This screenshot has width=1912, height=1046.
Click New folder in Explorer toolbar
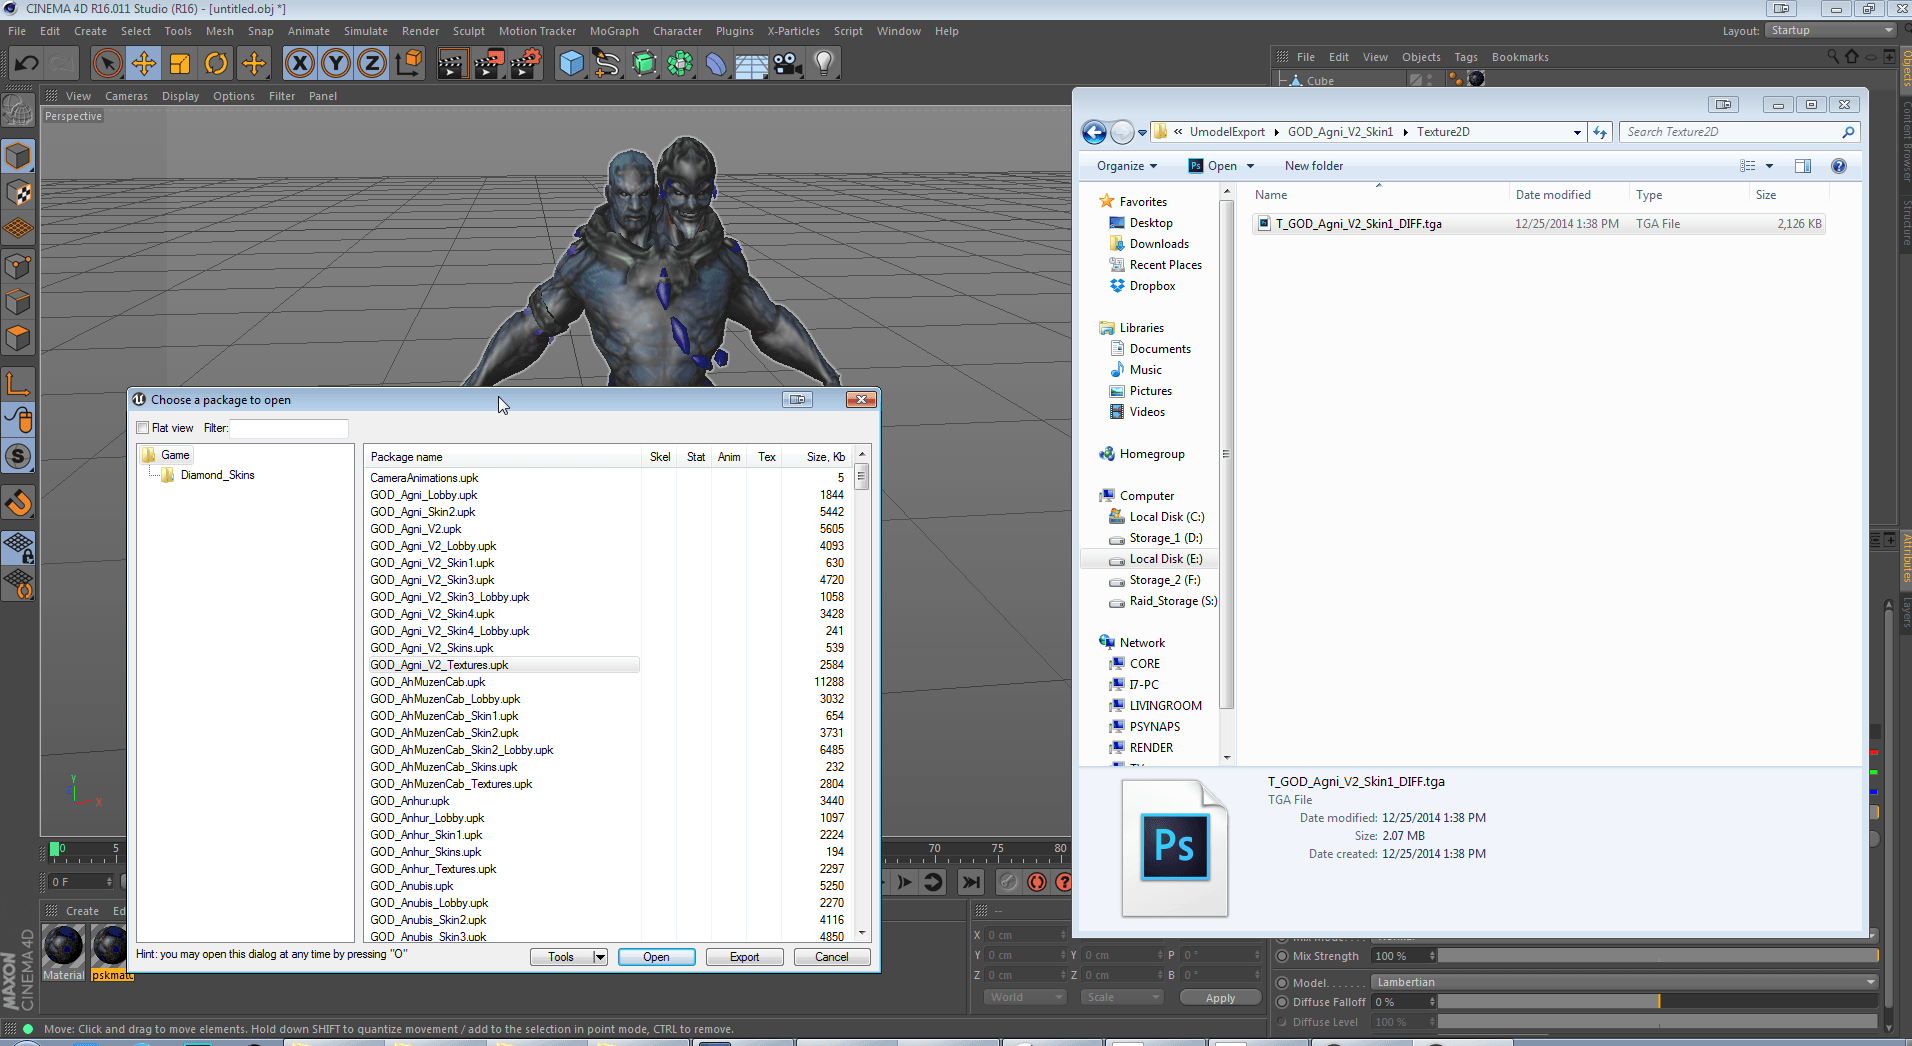tap(1314, 166)
